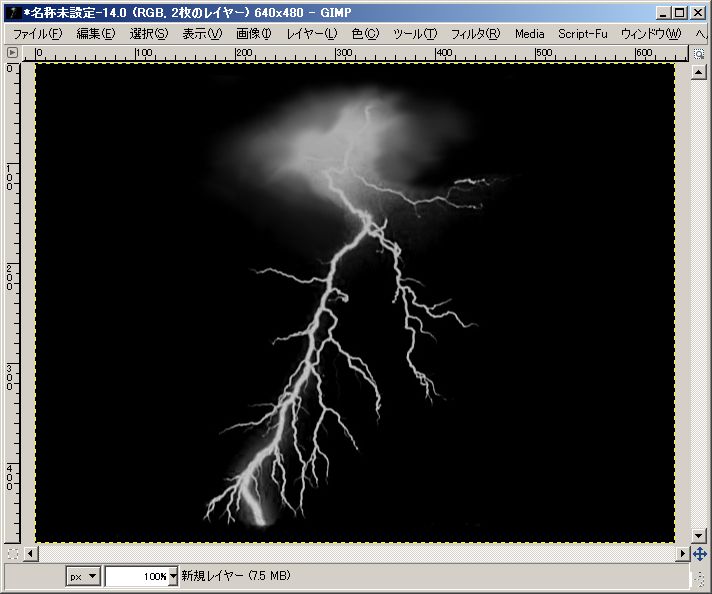Screen dimensions: 712x594
Task: Click the vertical scrollbar up arrow
Action: [698, 72]
